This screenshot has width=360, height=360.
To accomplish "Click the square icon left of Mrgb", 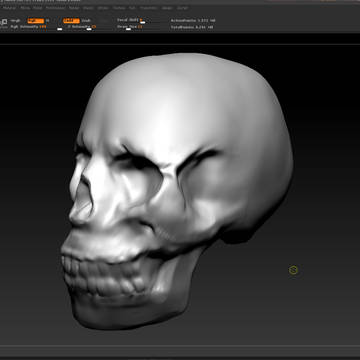I will point(4,22).
